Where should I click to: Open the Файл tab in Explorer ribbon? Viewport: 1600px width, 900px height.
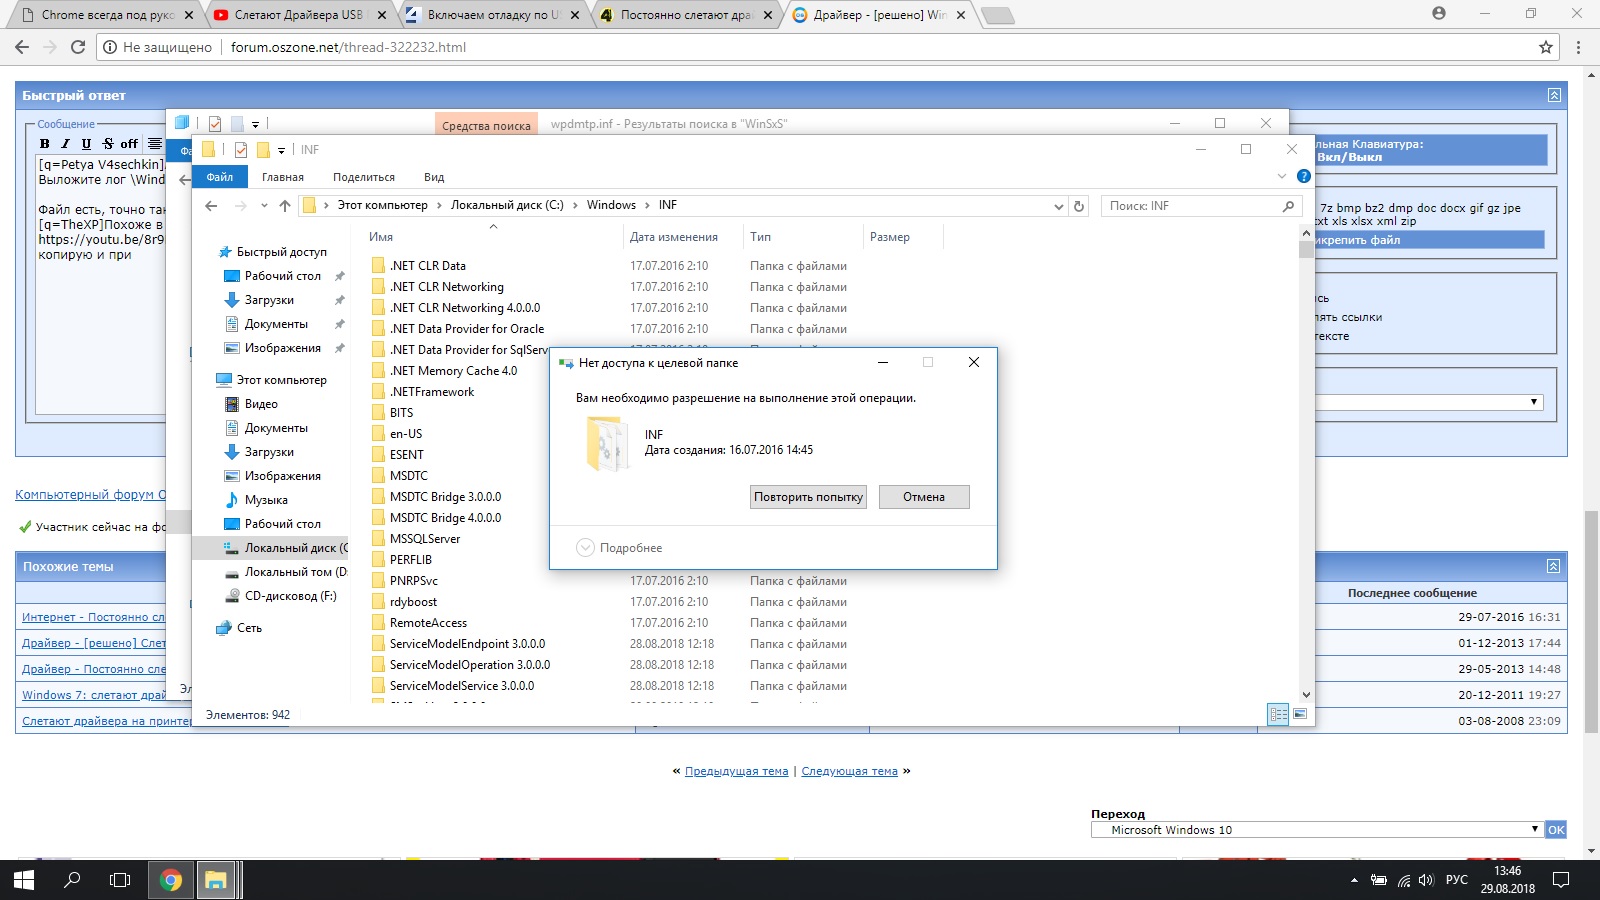(x=220, y=177)
